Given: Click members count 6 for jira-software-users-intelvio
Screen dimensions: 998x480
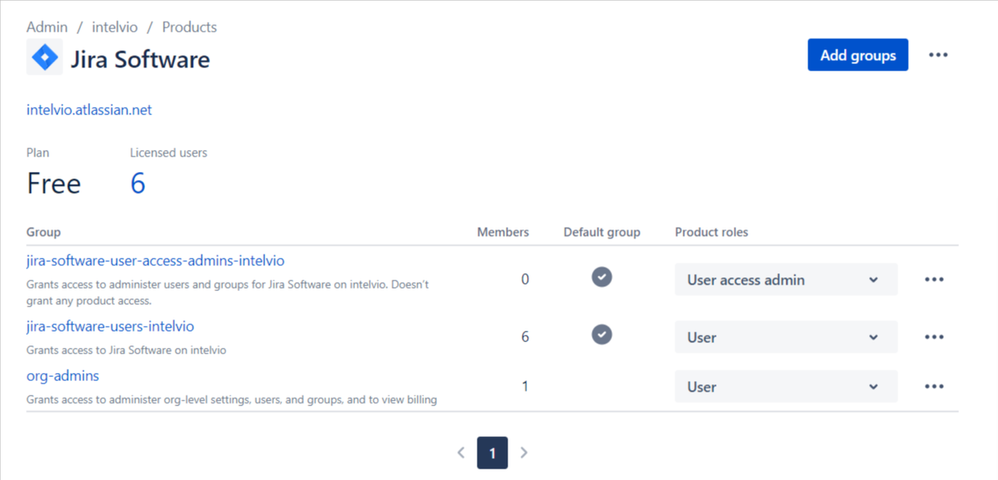Looking at the screenshot, I should click(x=525, y=337).
